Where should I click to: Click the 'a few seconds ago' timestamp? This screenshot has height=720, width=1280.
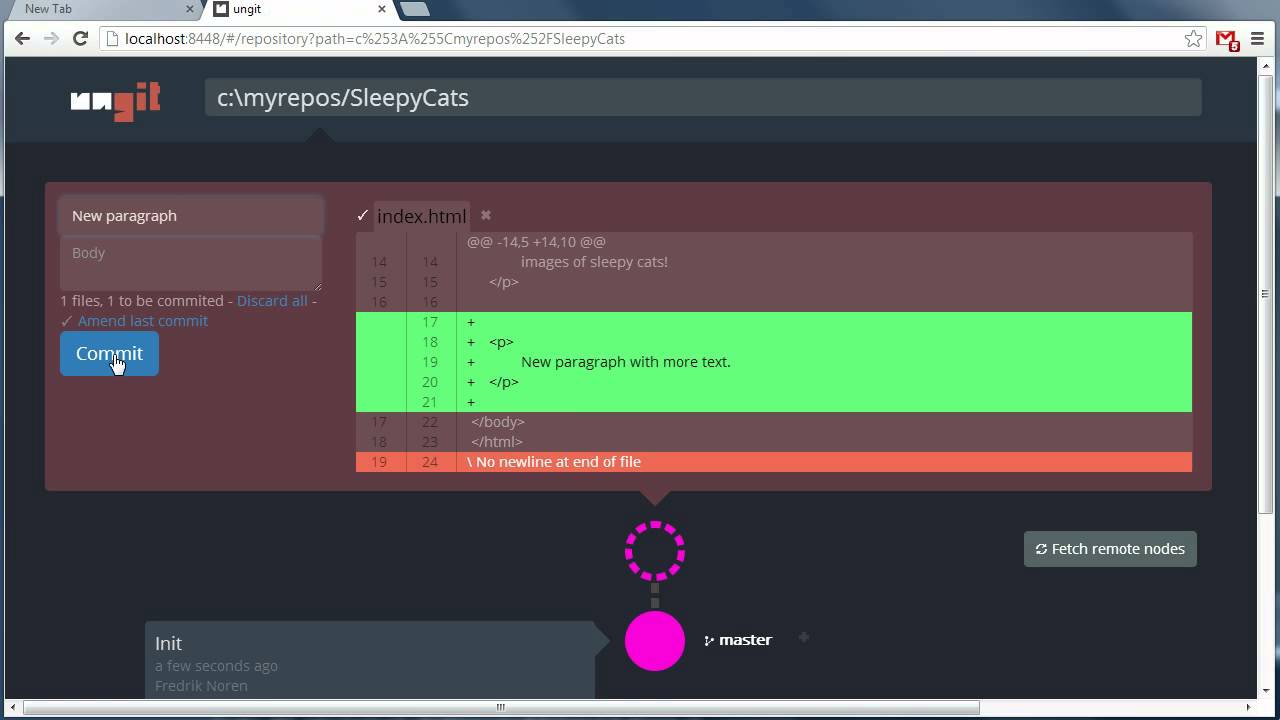[216, 666]
